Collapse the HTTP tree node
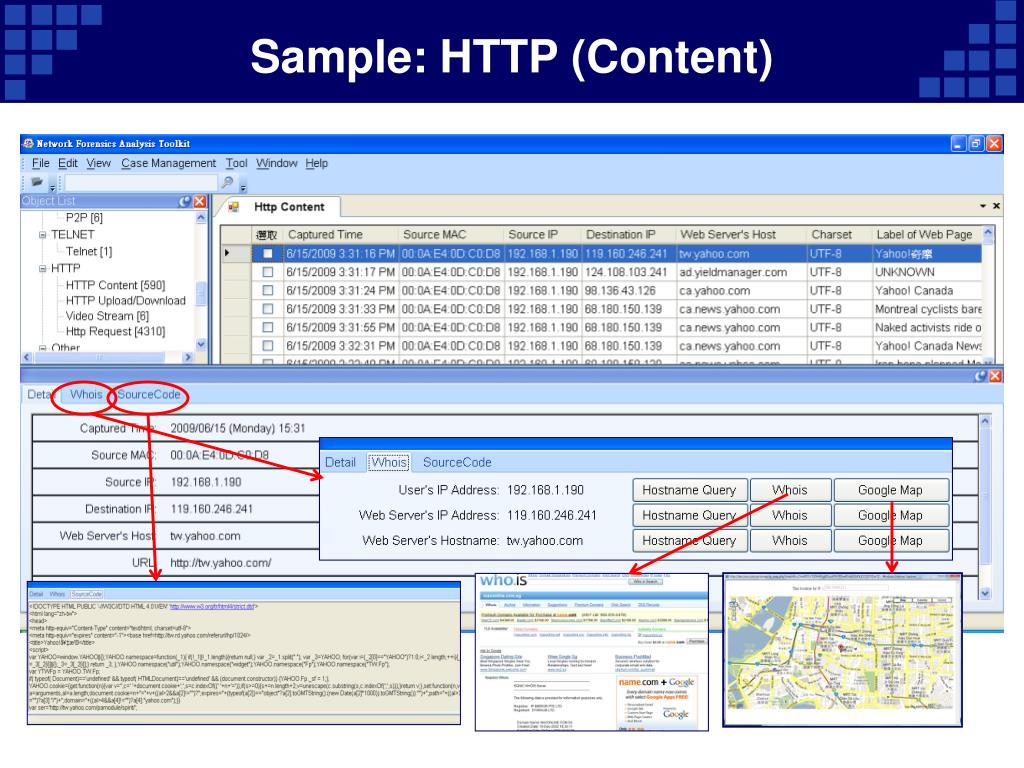 click(x=42, y=268)
